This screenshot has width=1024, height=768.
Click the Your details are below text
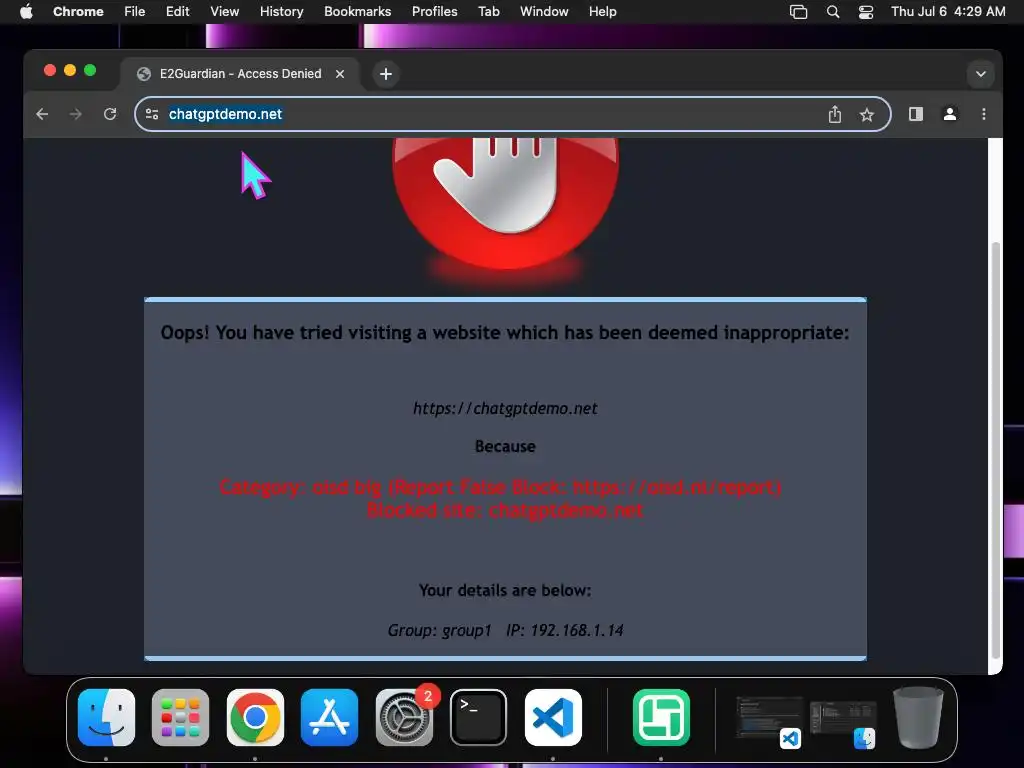click(505, 590)
